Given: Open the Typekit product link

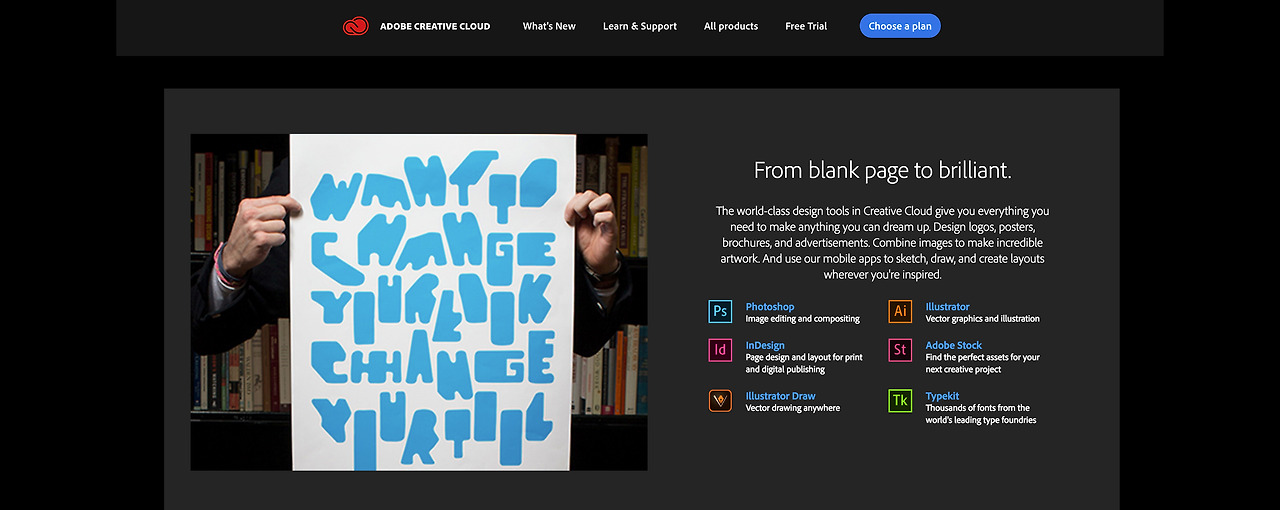Looking at the screenshot, I should [942, 396].
